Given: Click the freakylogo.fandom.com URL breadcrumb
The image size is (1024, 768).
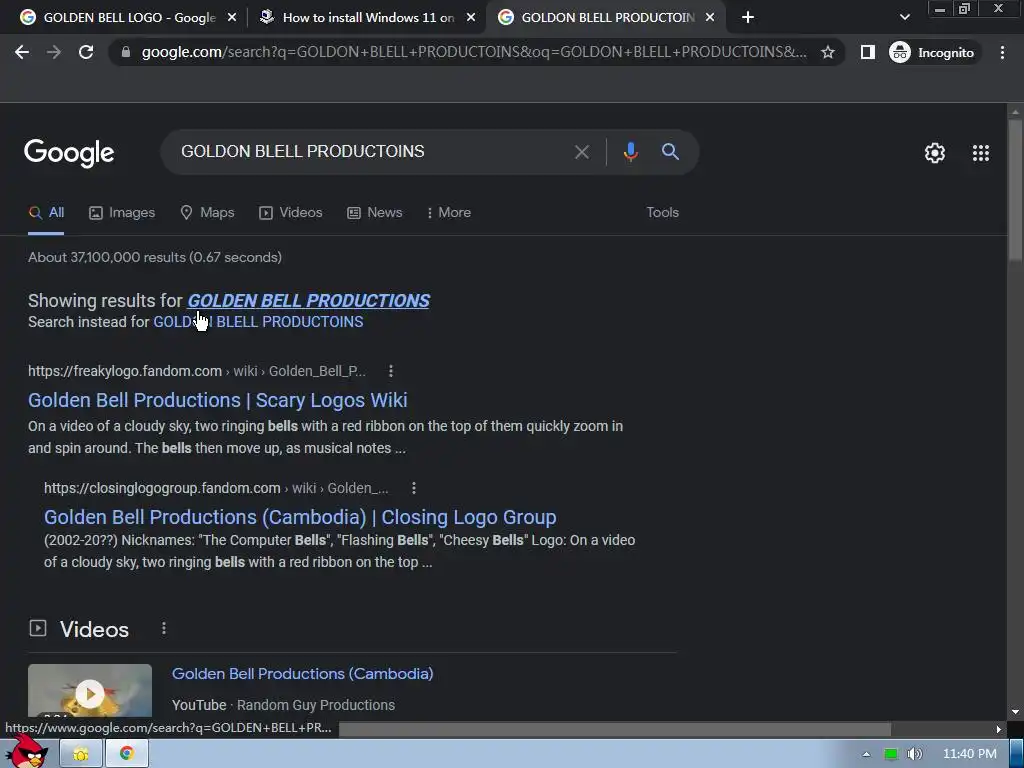Looking at the screenshot, I should pos(197,371).
